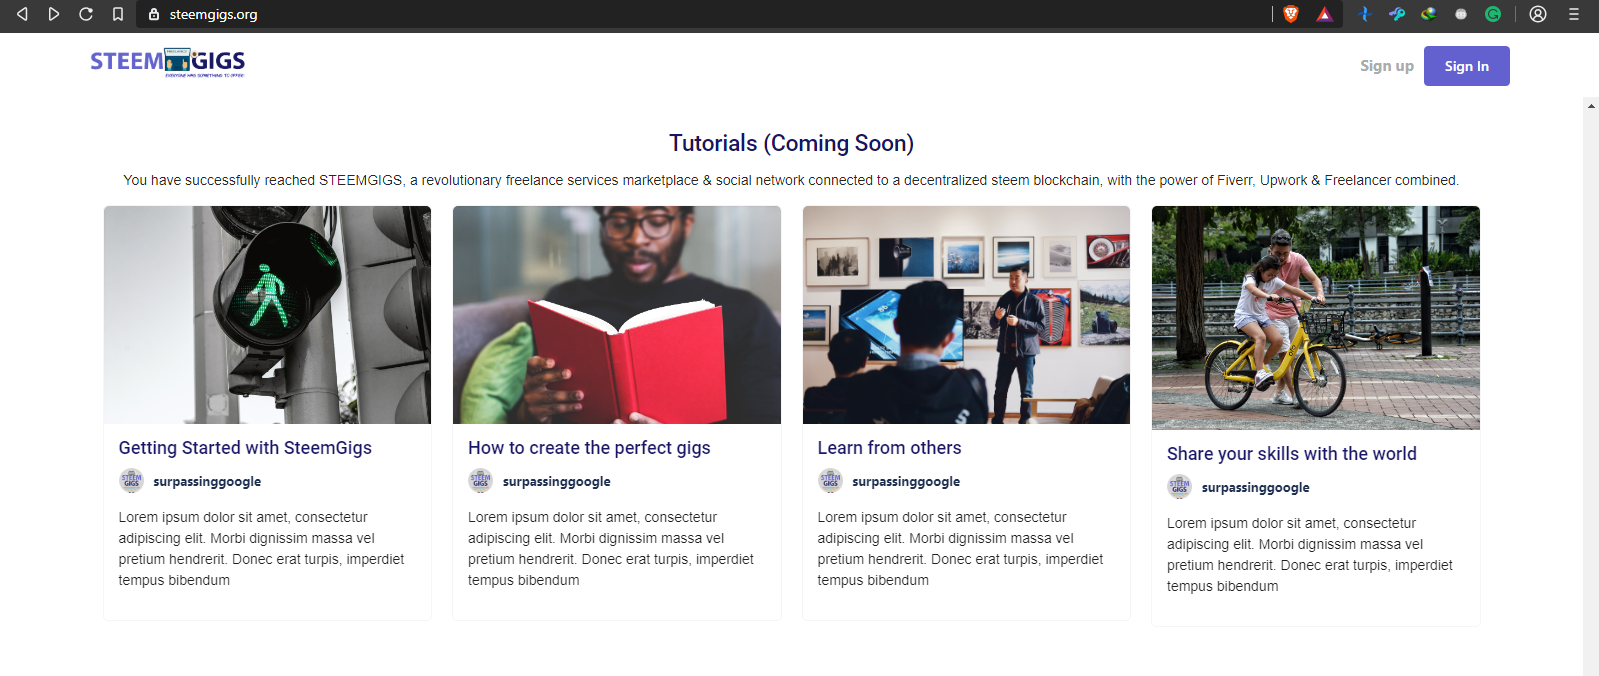The image size is (1599, 676).
Task: Click the padlock site security icon
Action: pos(154,14)
